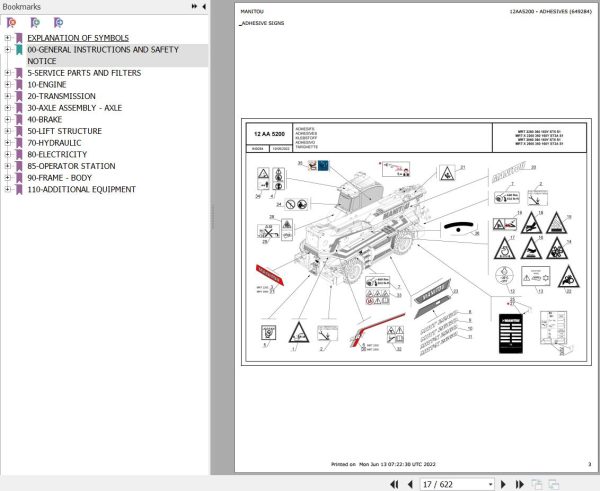Open 5-SERVICE PARTS AND FILTERS section
600x491 pixels.
84,73
